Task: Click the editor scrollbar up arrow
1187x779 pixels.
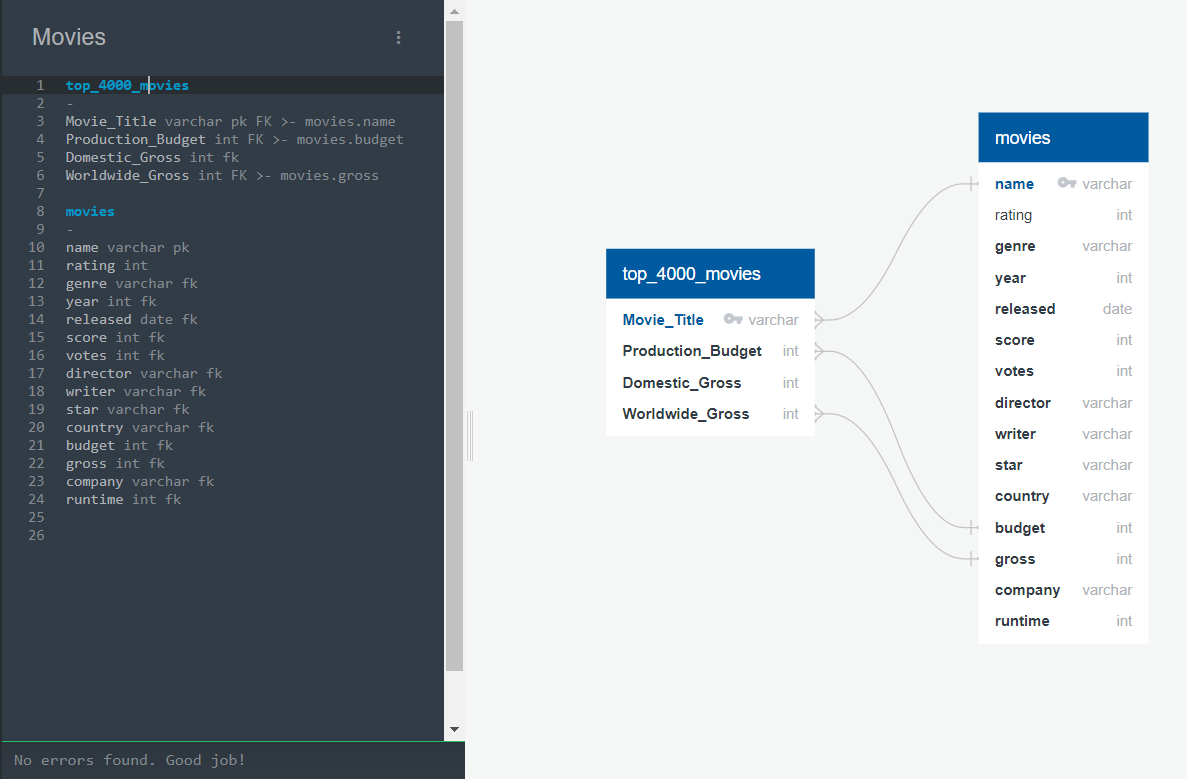Action: [x=454, y=11]
